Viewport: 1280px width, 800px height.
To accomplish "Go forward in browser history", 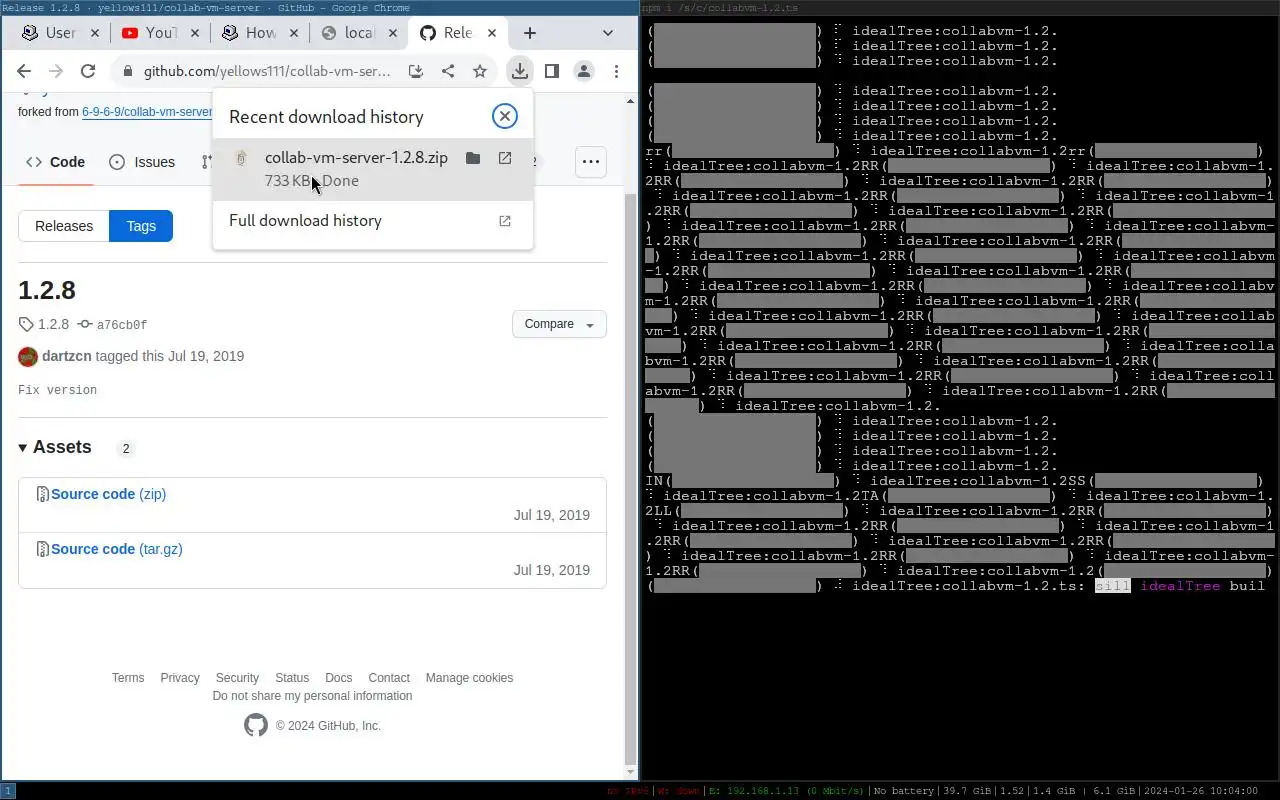I will [56, 71].
